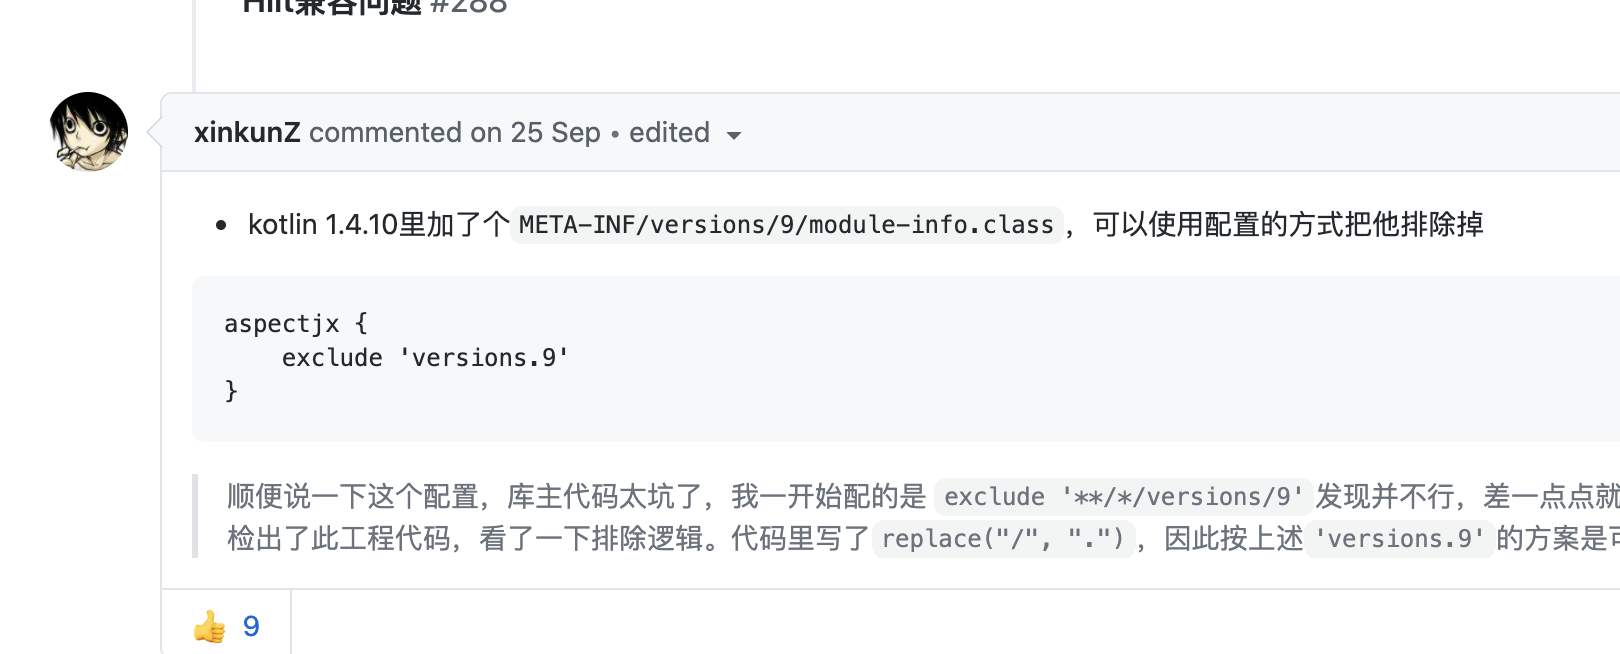1620x654 pixels.
Task: Click the META-INF/versions/9/module-info.class code span
Action: 786,224
